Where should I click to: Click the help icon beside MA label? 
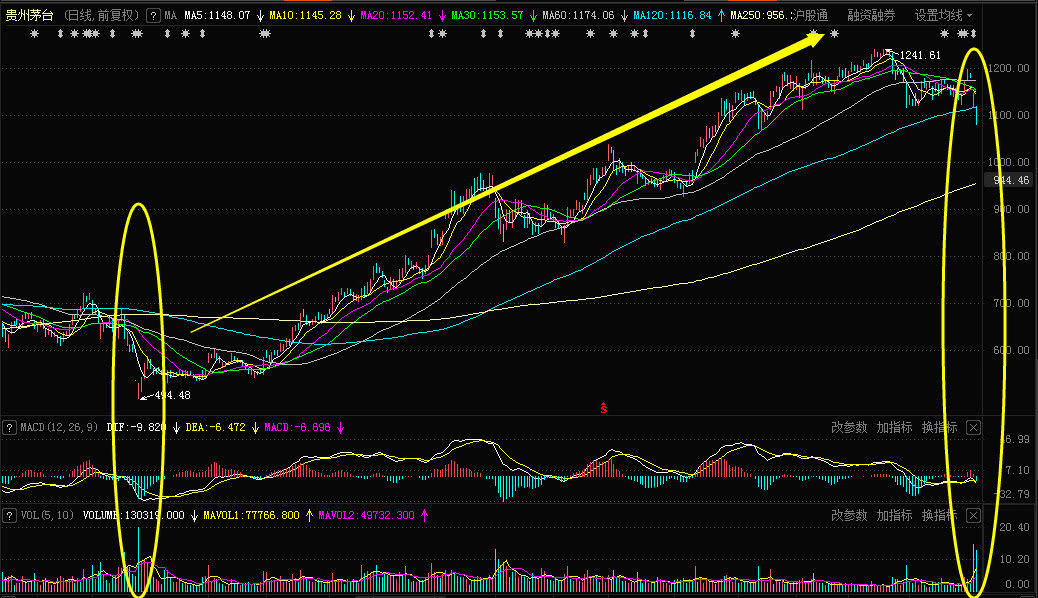153,15
